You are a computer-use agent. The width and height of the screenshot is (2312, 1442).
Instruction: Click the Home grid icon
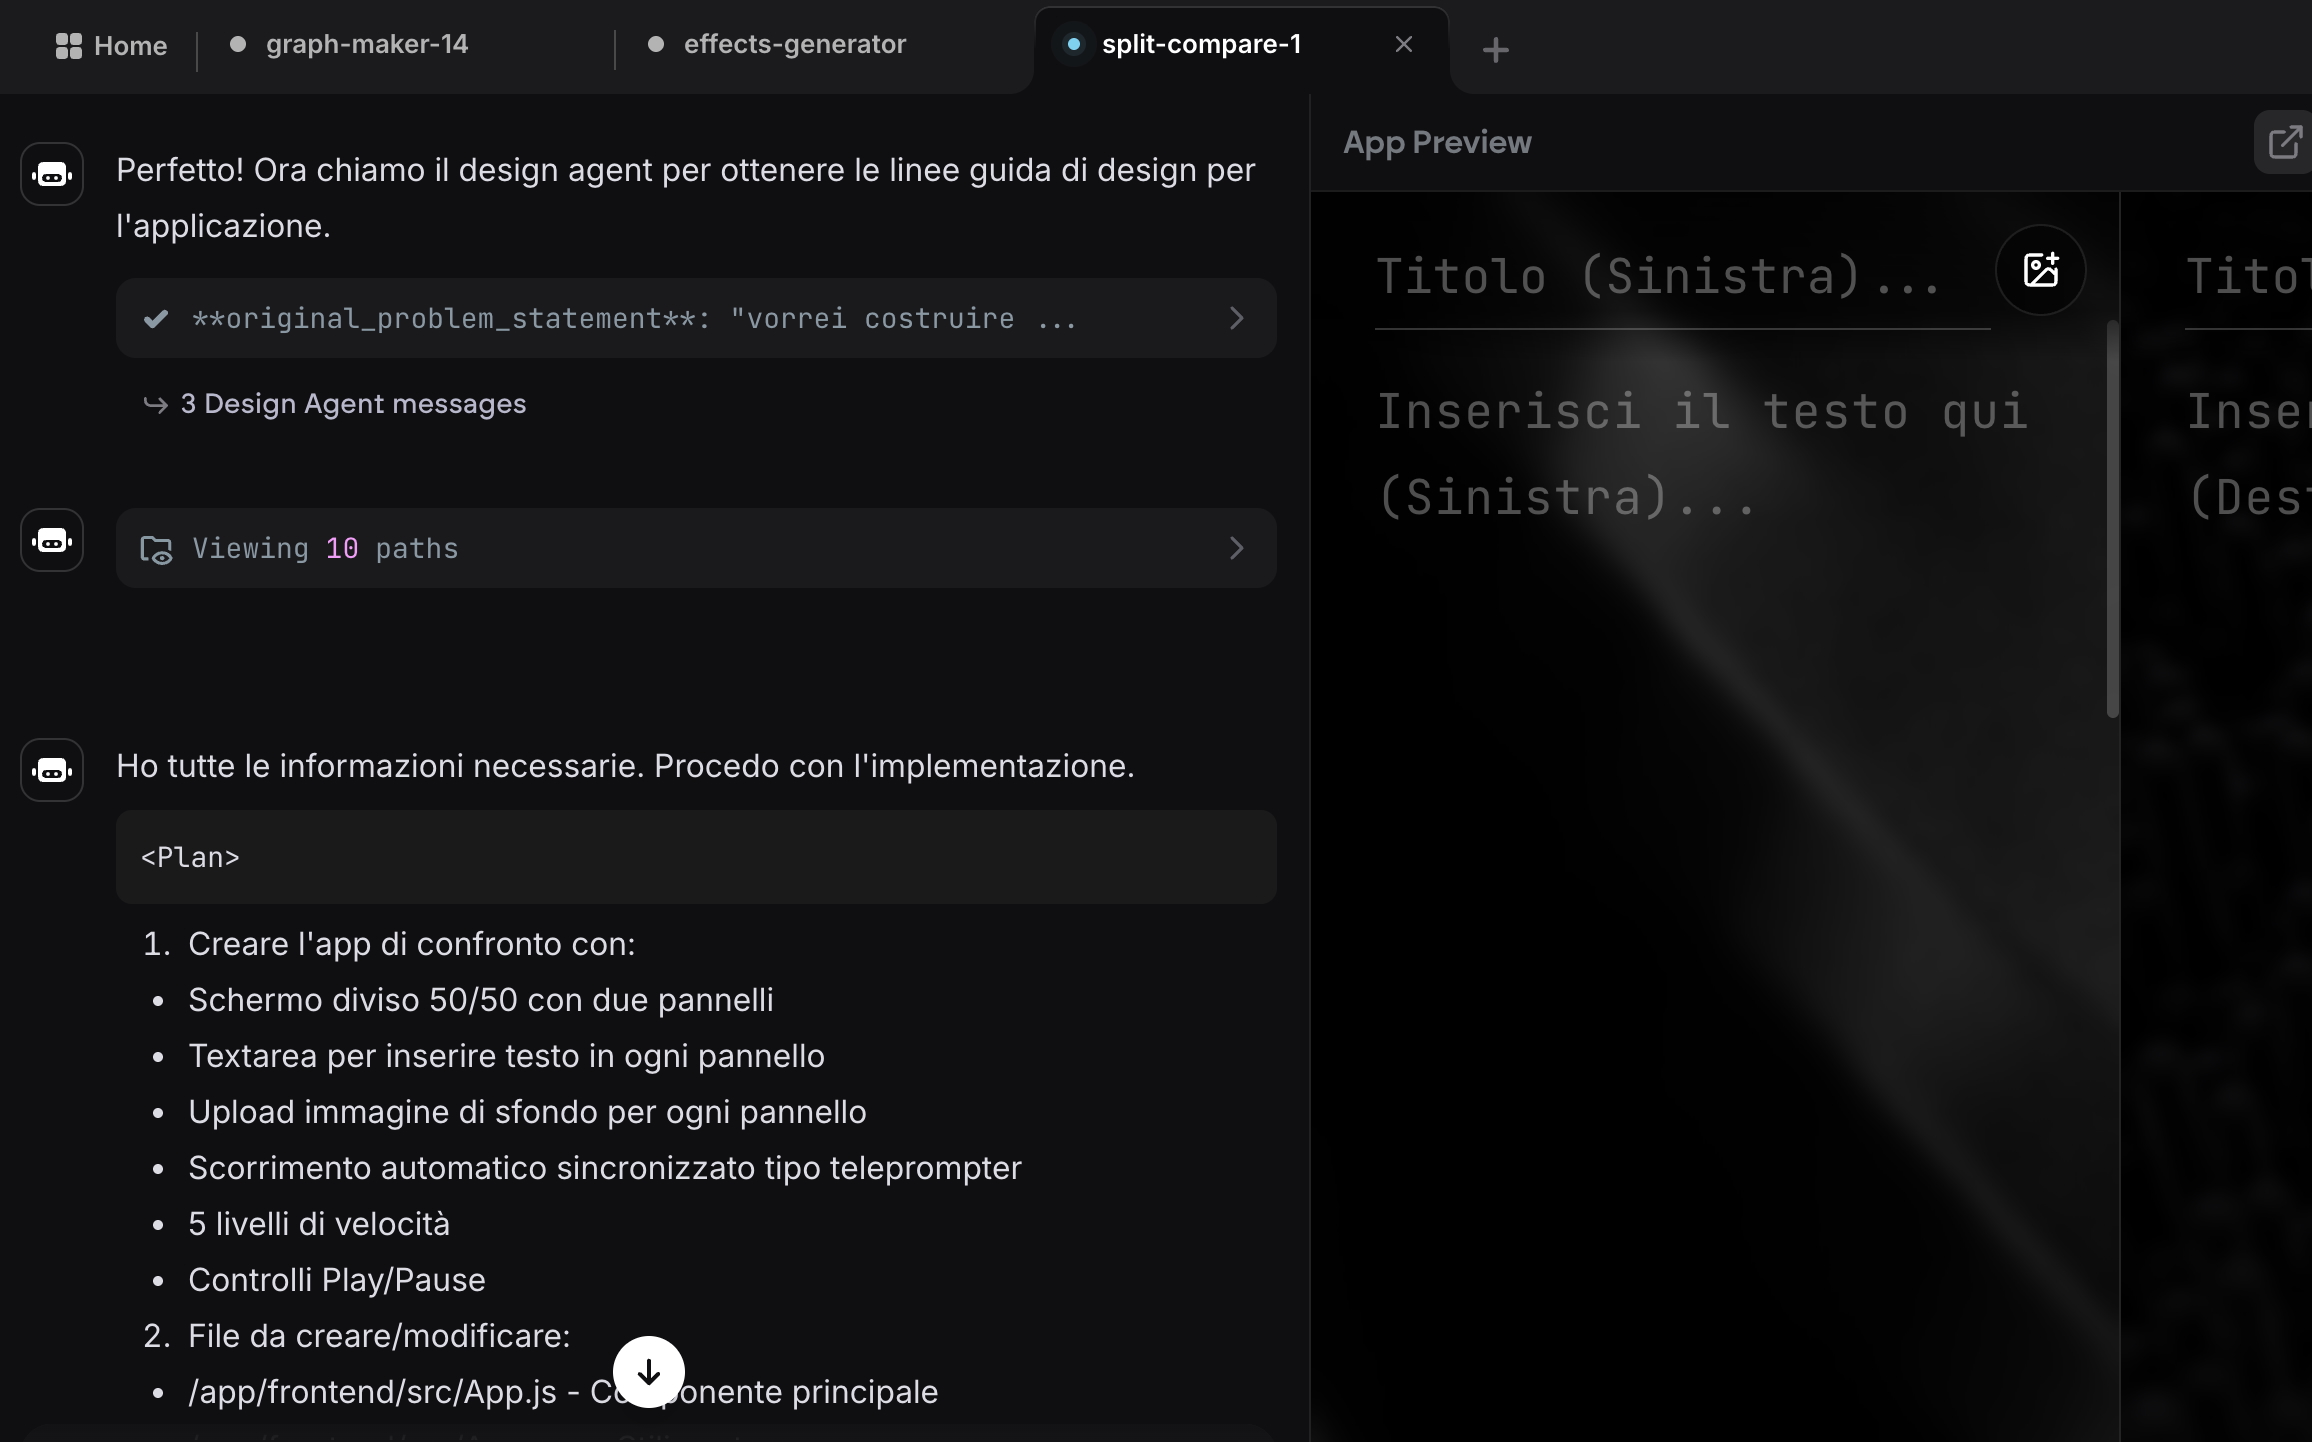tap(68, 46)
